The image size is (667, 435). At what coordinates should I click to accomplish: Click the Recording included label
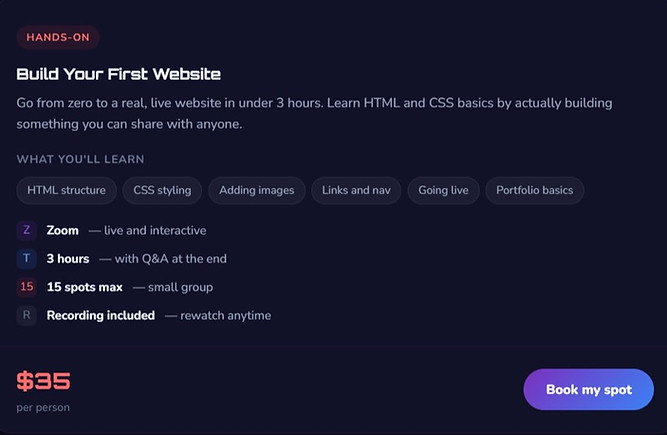(101, 316)
